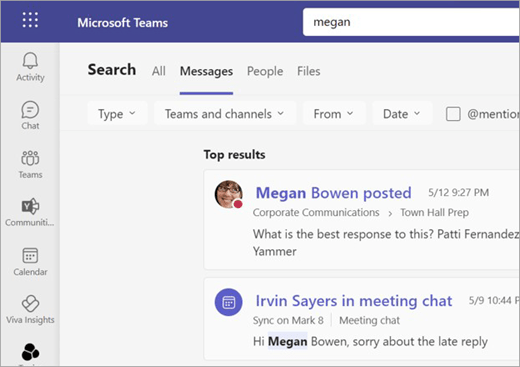520x367 pixels.
Task: Open the Megan Bowen posted result
Action: click(333, 193)
